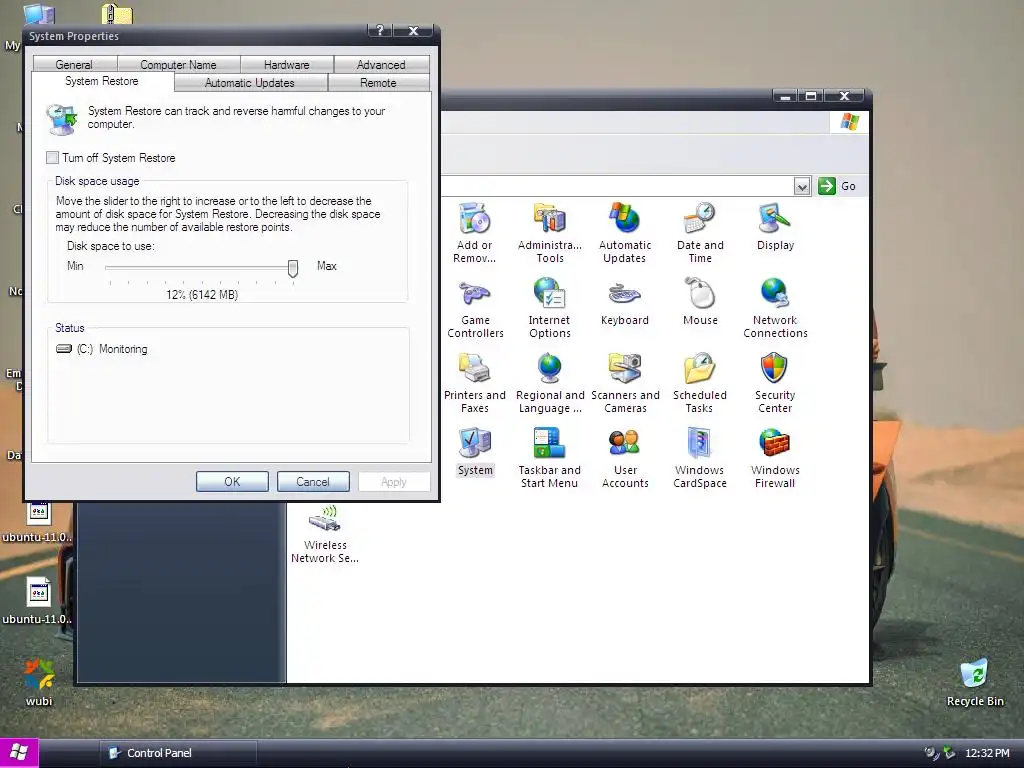Select the wubi desktop icon

click(x=39, y=682)
